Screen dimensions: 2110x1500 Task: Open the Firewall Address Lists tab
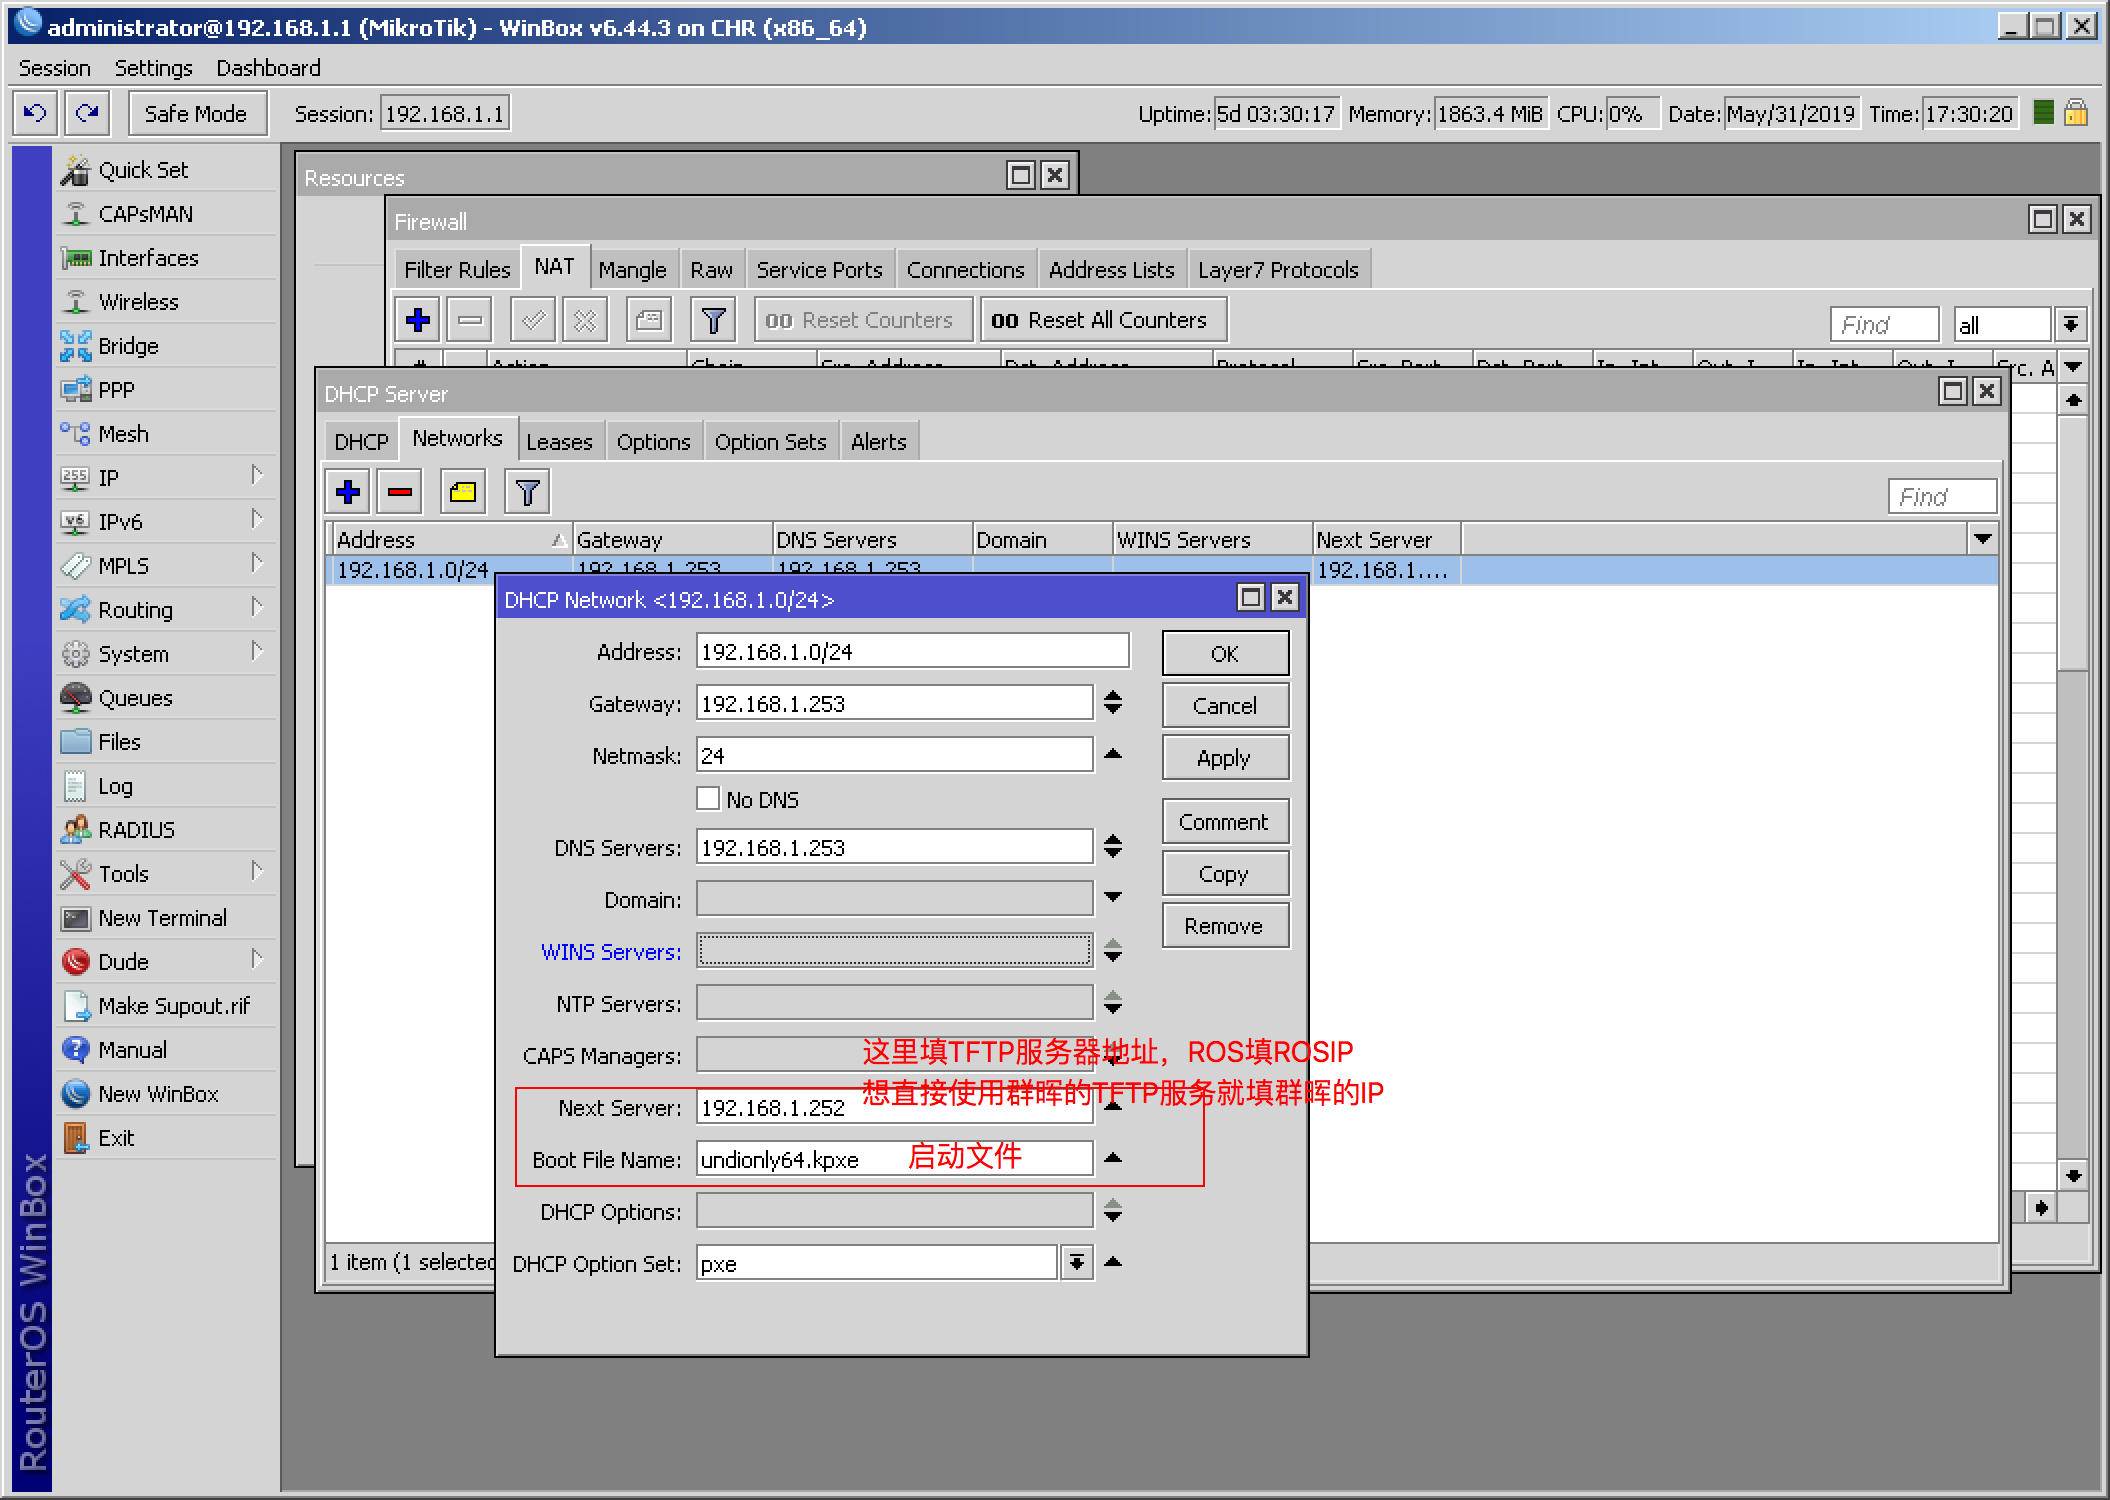[x=1111, y=270]
